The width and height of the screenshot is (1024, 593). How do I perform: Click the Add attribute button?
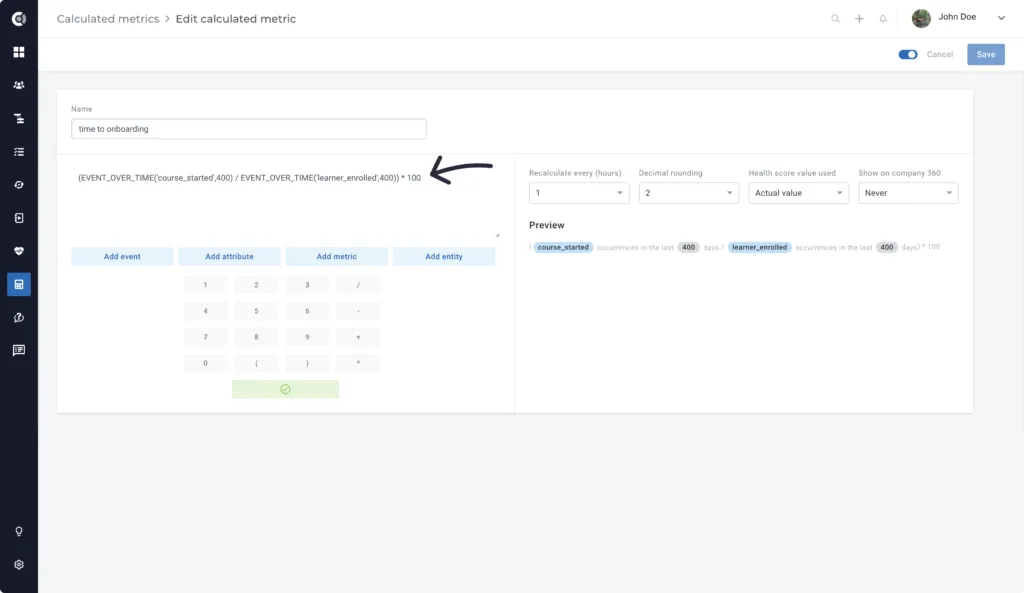click(229, 257)
